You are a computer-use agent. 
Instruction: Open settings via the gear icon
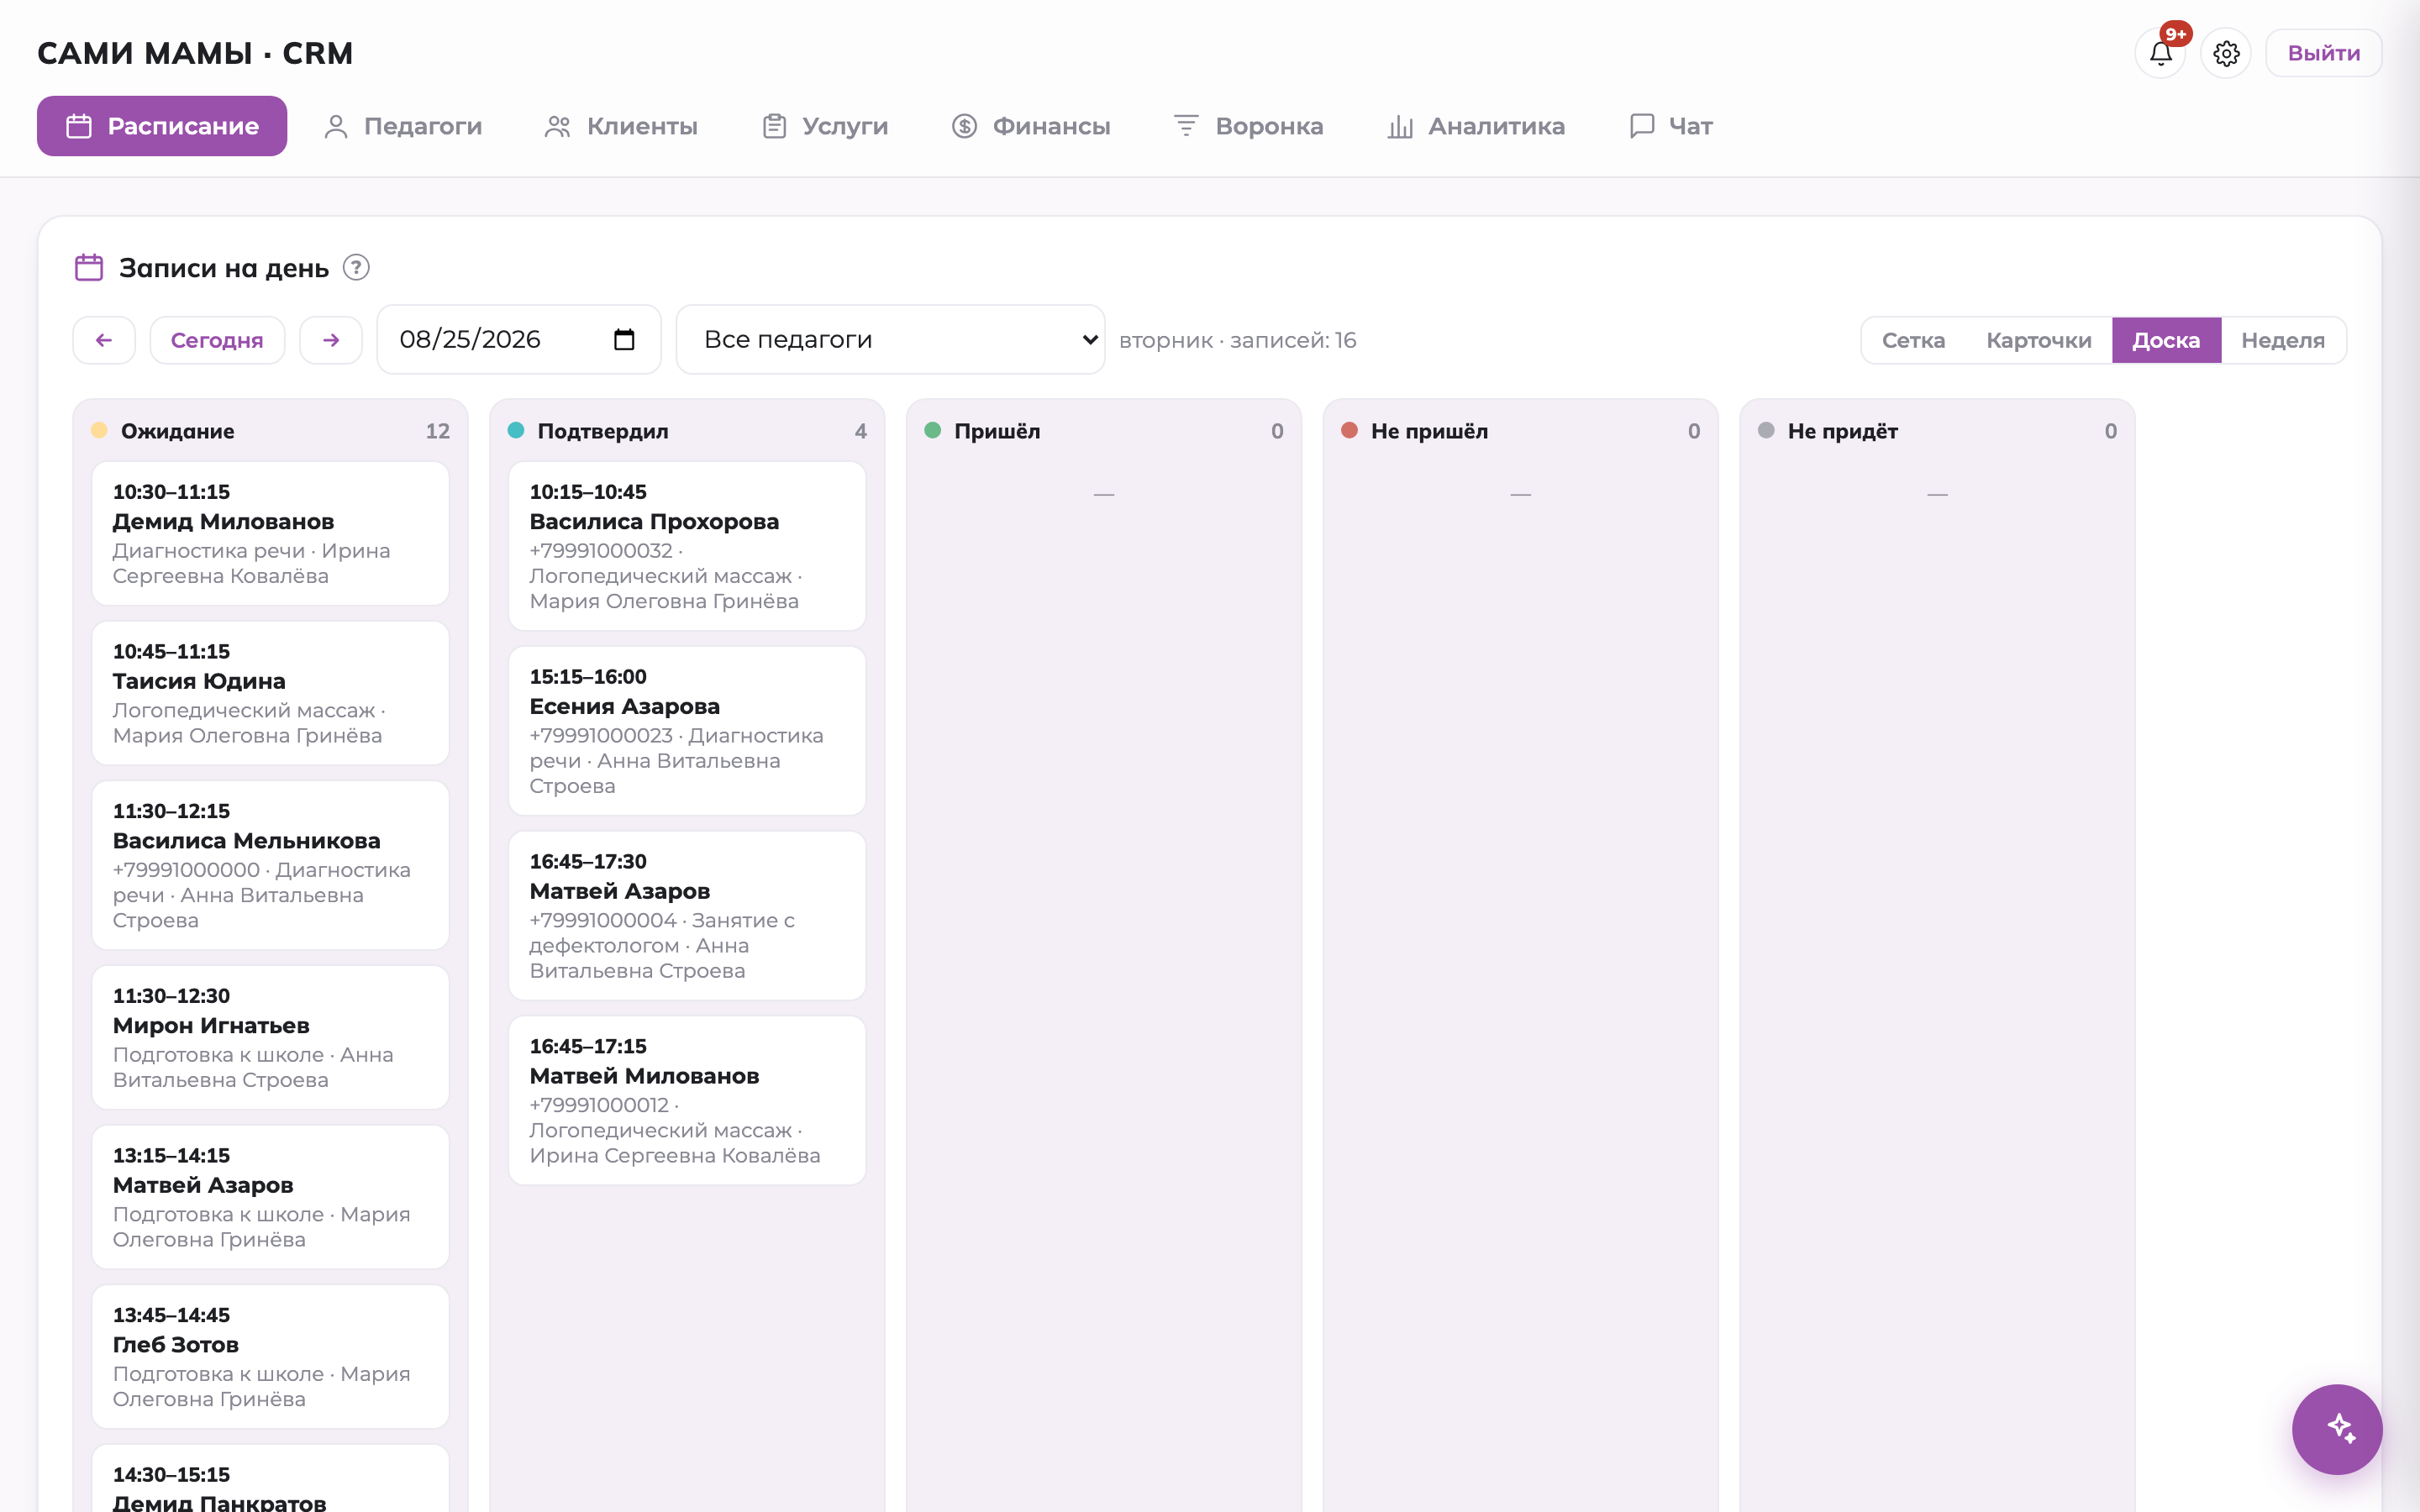pyautogui.click(x=2226, y=53)
